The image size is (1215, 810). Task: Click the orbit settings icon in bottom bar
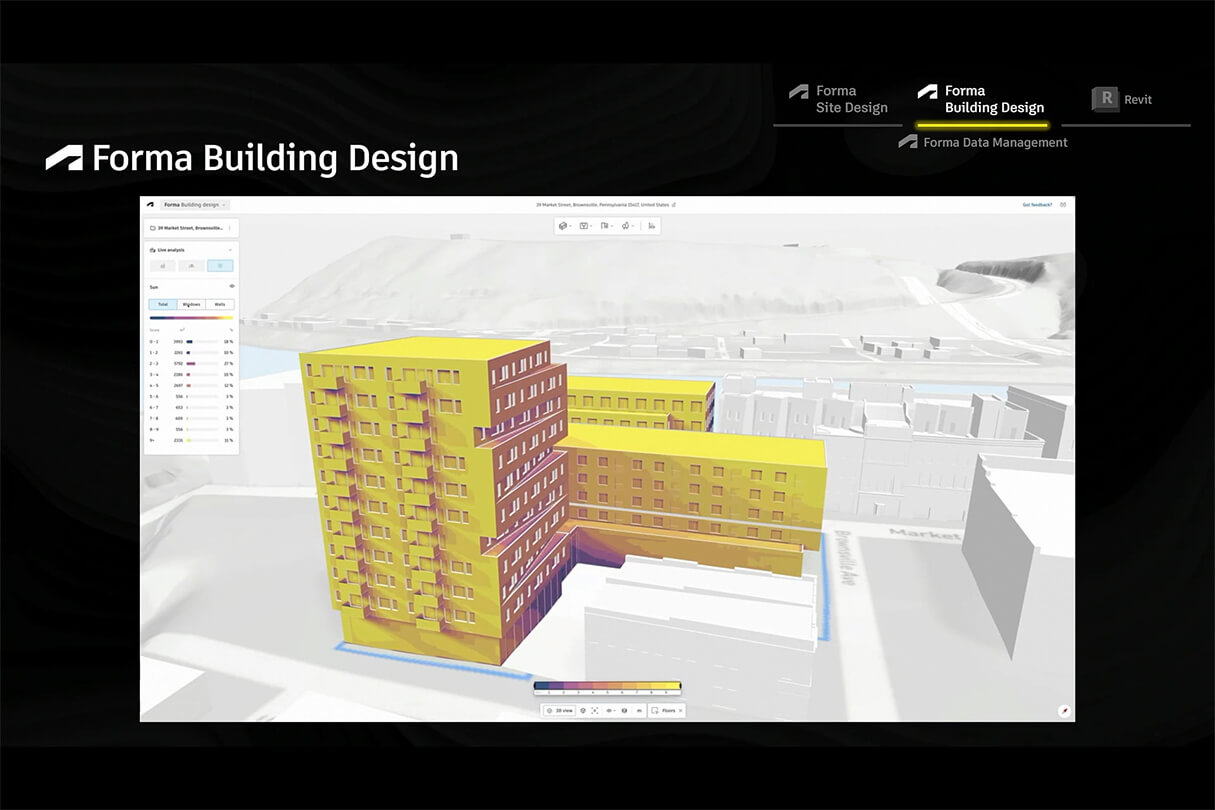pyautogui.click(x=583, y=710)
